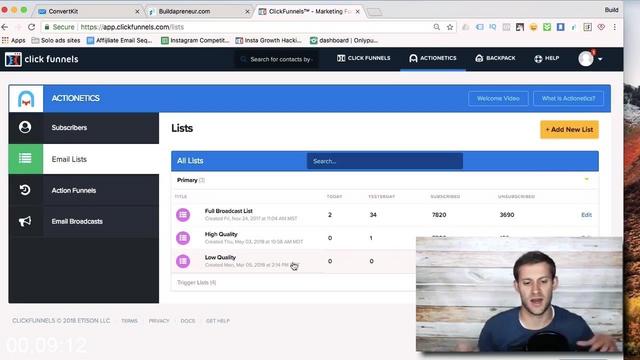The image size is (640, 360).
Task: Open the Chrome three-dot menu
Action: 614,27
